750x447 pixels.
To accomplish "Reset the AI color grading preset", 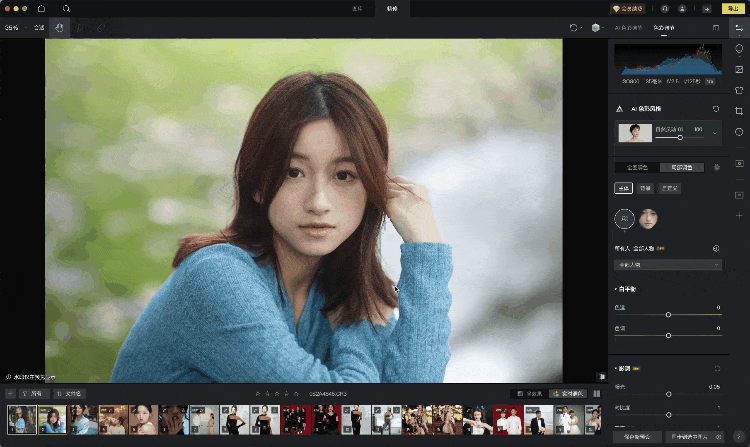I will (x=715, y=108).
